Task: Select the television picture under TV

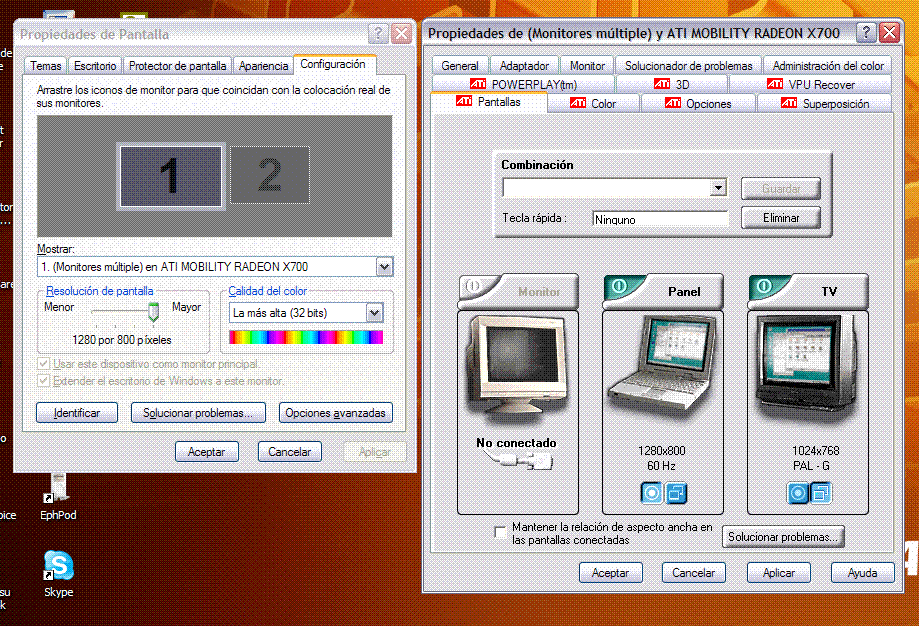Action: [x=808, y=366]
